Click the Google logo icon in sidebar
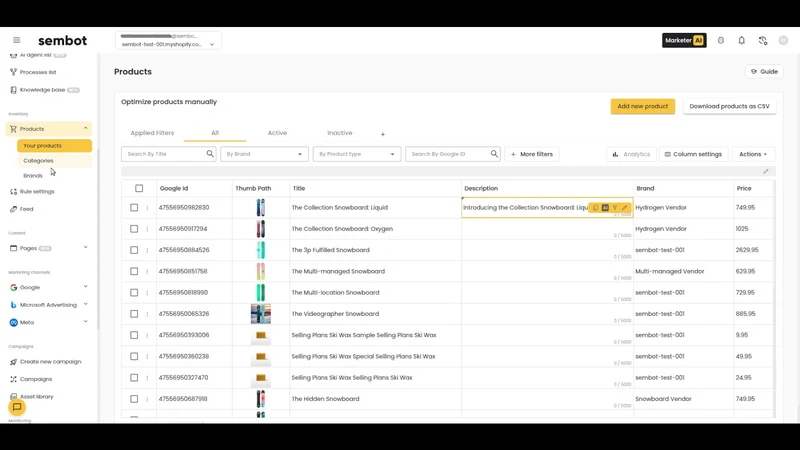The height and width of the screenshot is (450, 800). click(x=13, y=288)
